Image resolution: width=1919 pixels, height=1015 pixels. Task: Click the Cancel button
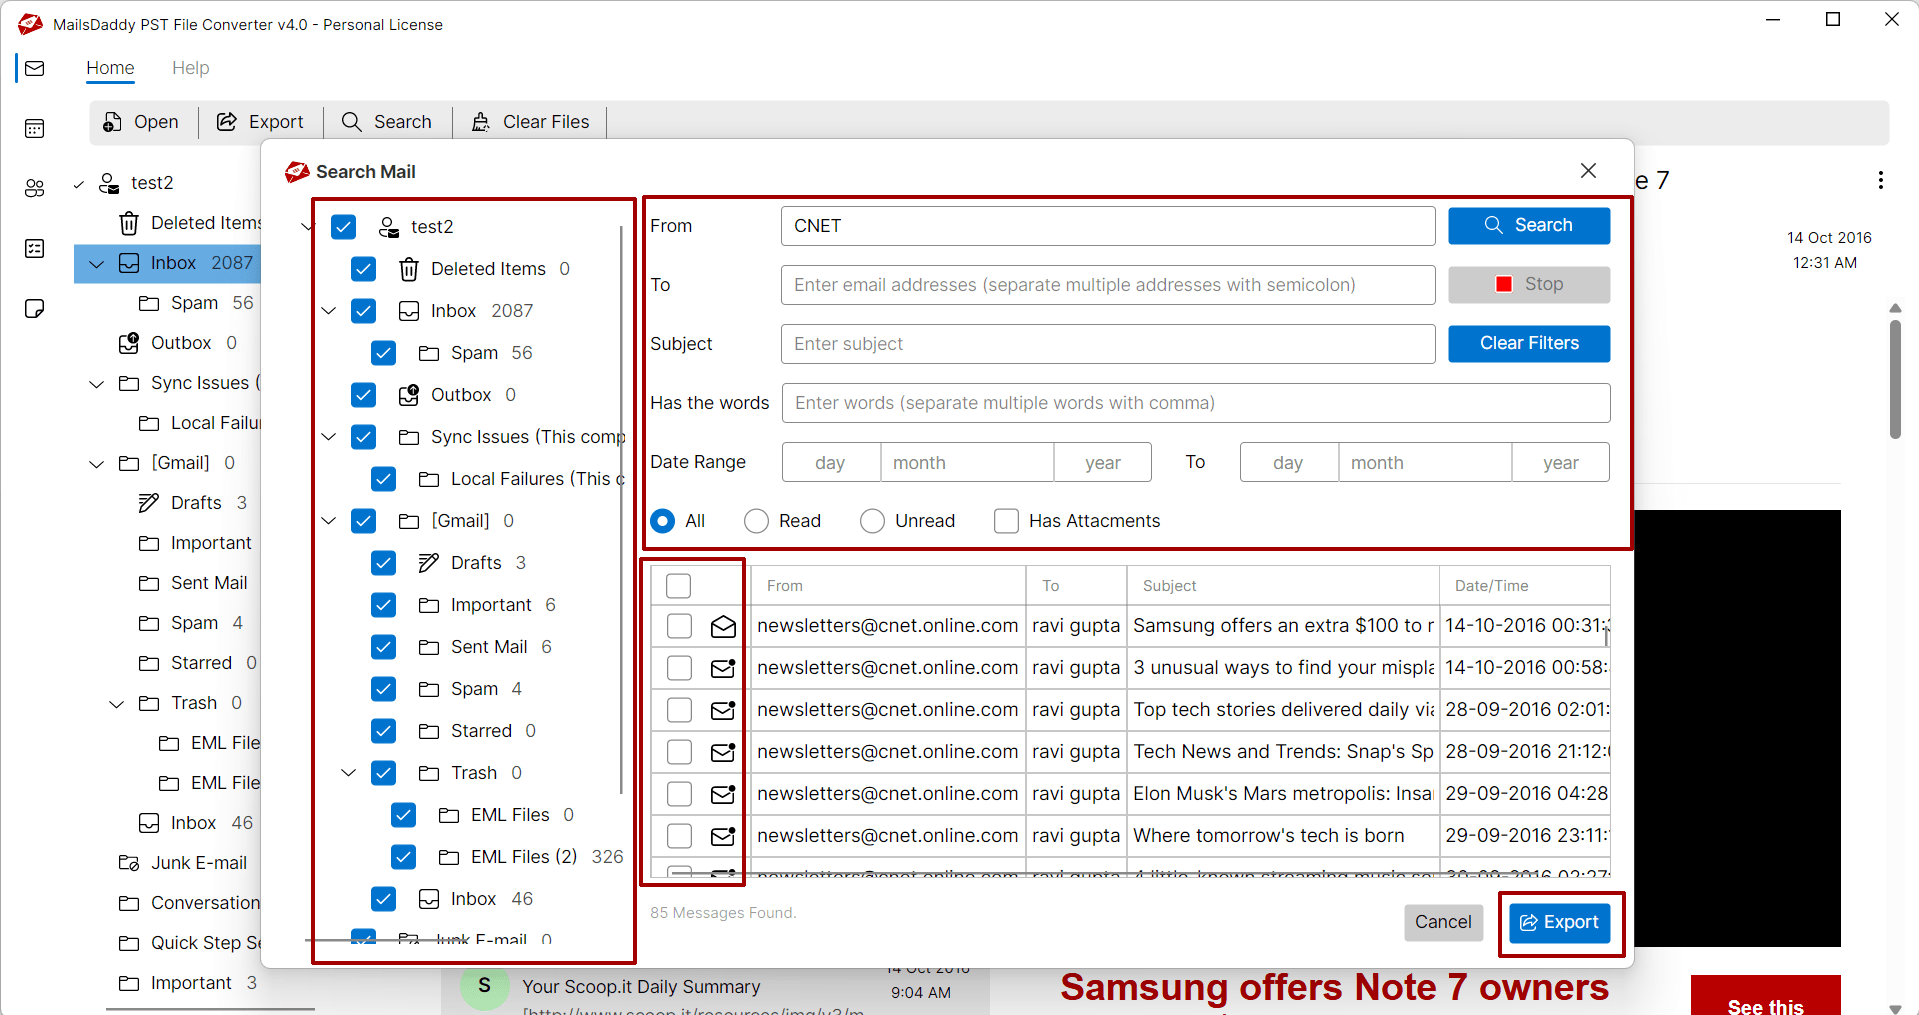coord(1443,922)
